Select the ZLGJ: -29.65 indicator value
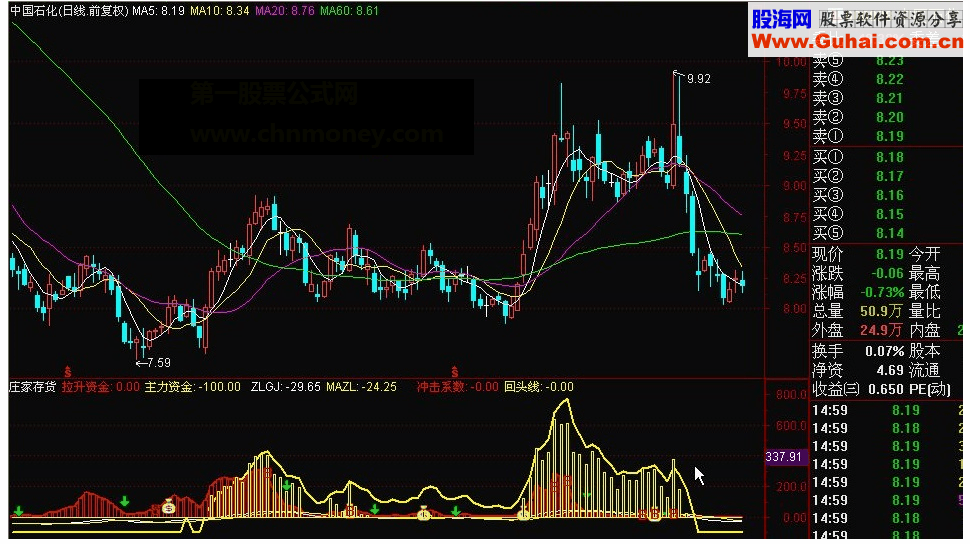This screenshot has width=970, height=544. [286, 387]
